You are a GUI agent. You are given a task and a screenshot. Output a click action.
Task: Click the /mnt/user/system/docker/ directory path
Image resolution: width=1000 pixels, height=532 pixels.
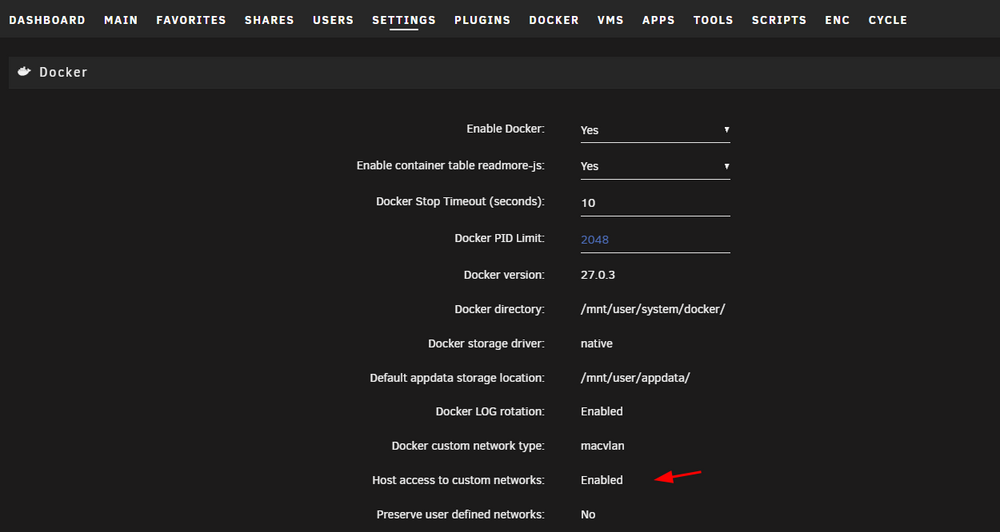[652, 309]
